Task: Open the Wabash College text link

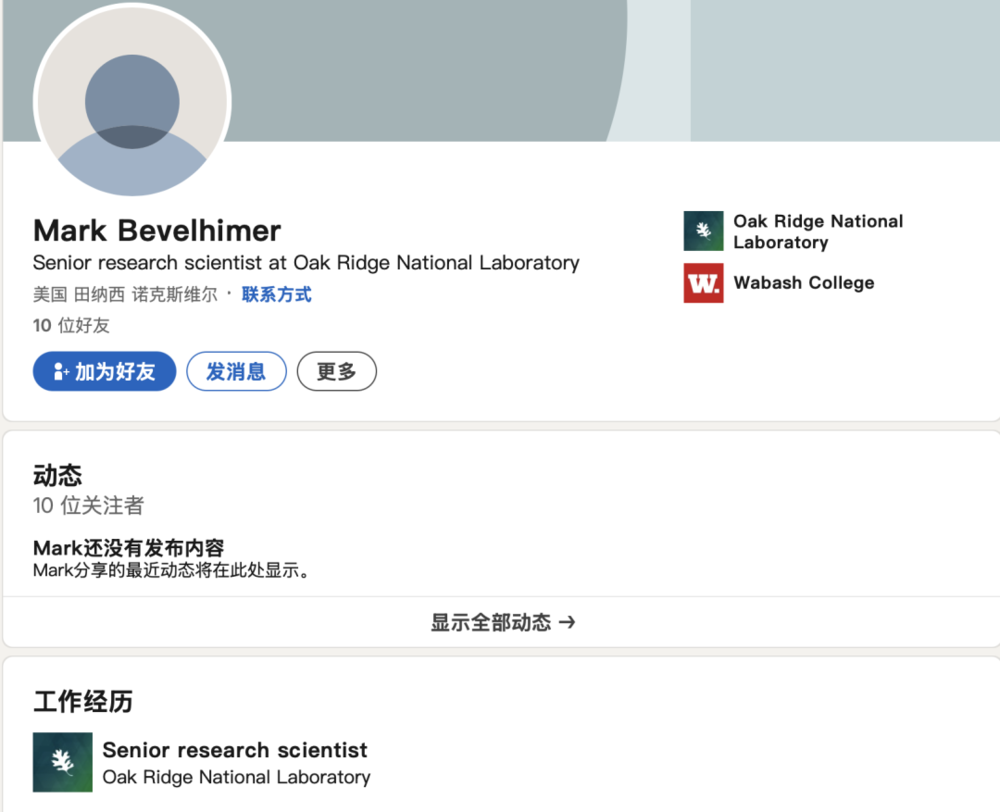Action: (x=803, y=283)
